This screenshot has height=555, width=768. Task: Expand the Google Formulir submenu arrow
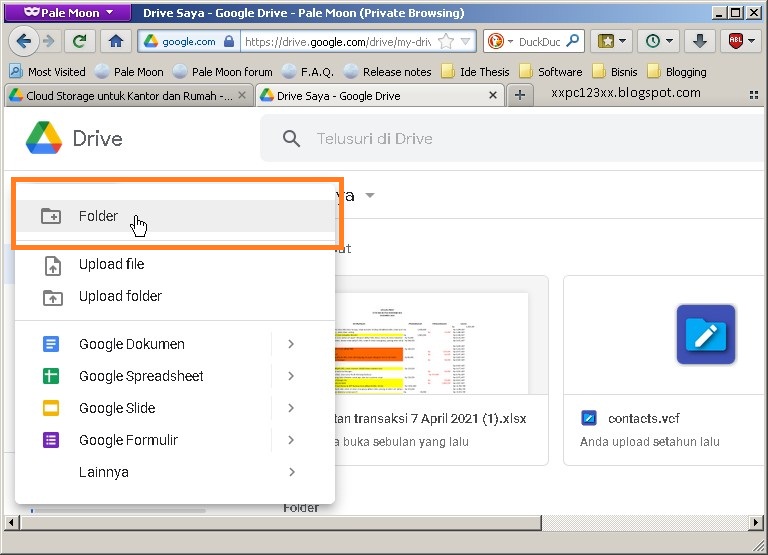(x=291, y=440)
